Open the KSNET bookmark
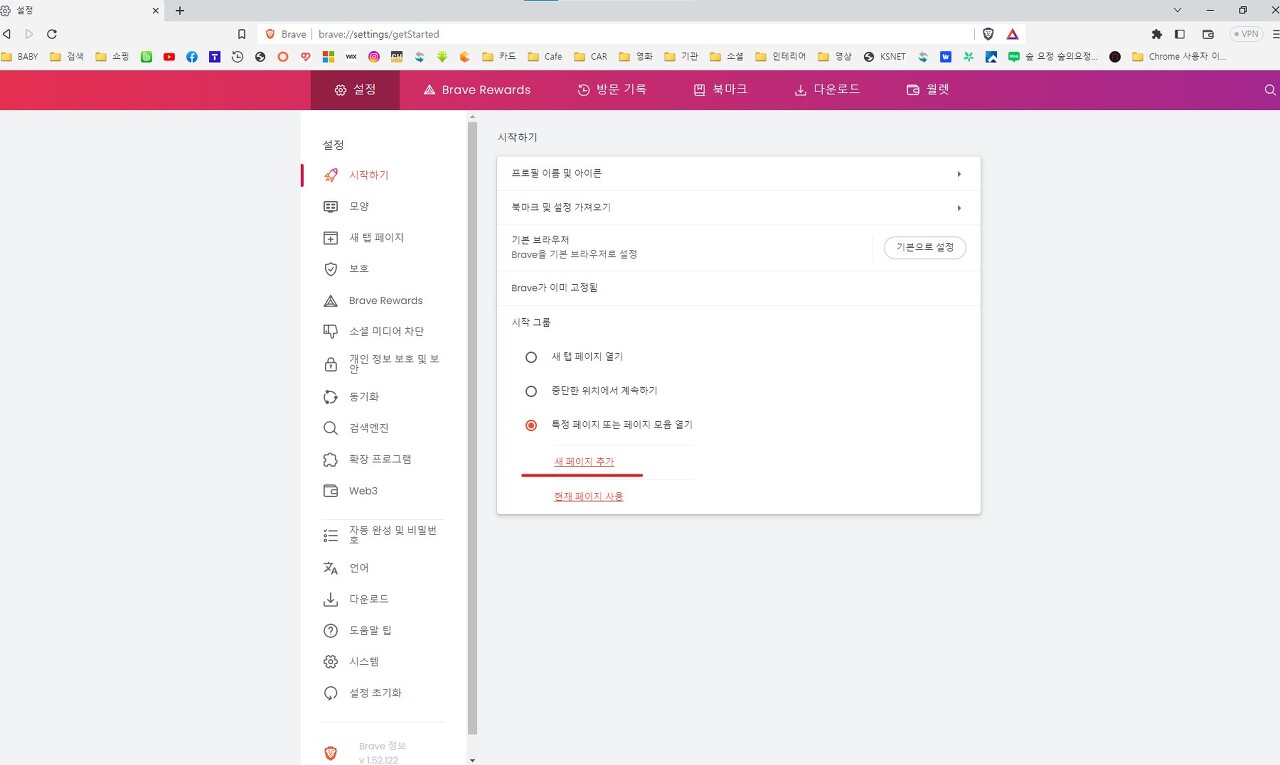 coord(884,57)
